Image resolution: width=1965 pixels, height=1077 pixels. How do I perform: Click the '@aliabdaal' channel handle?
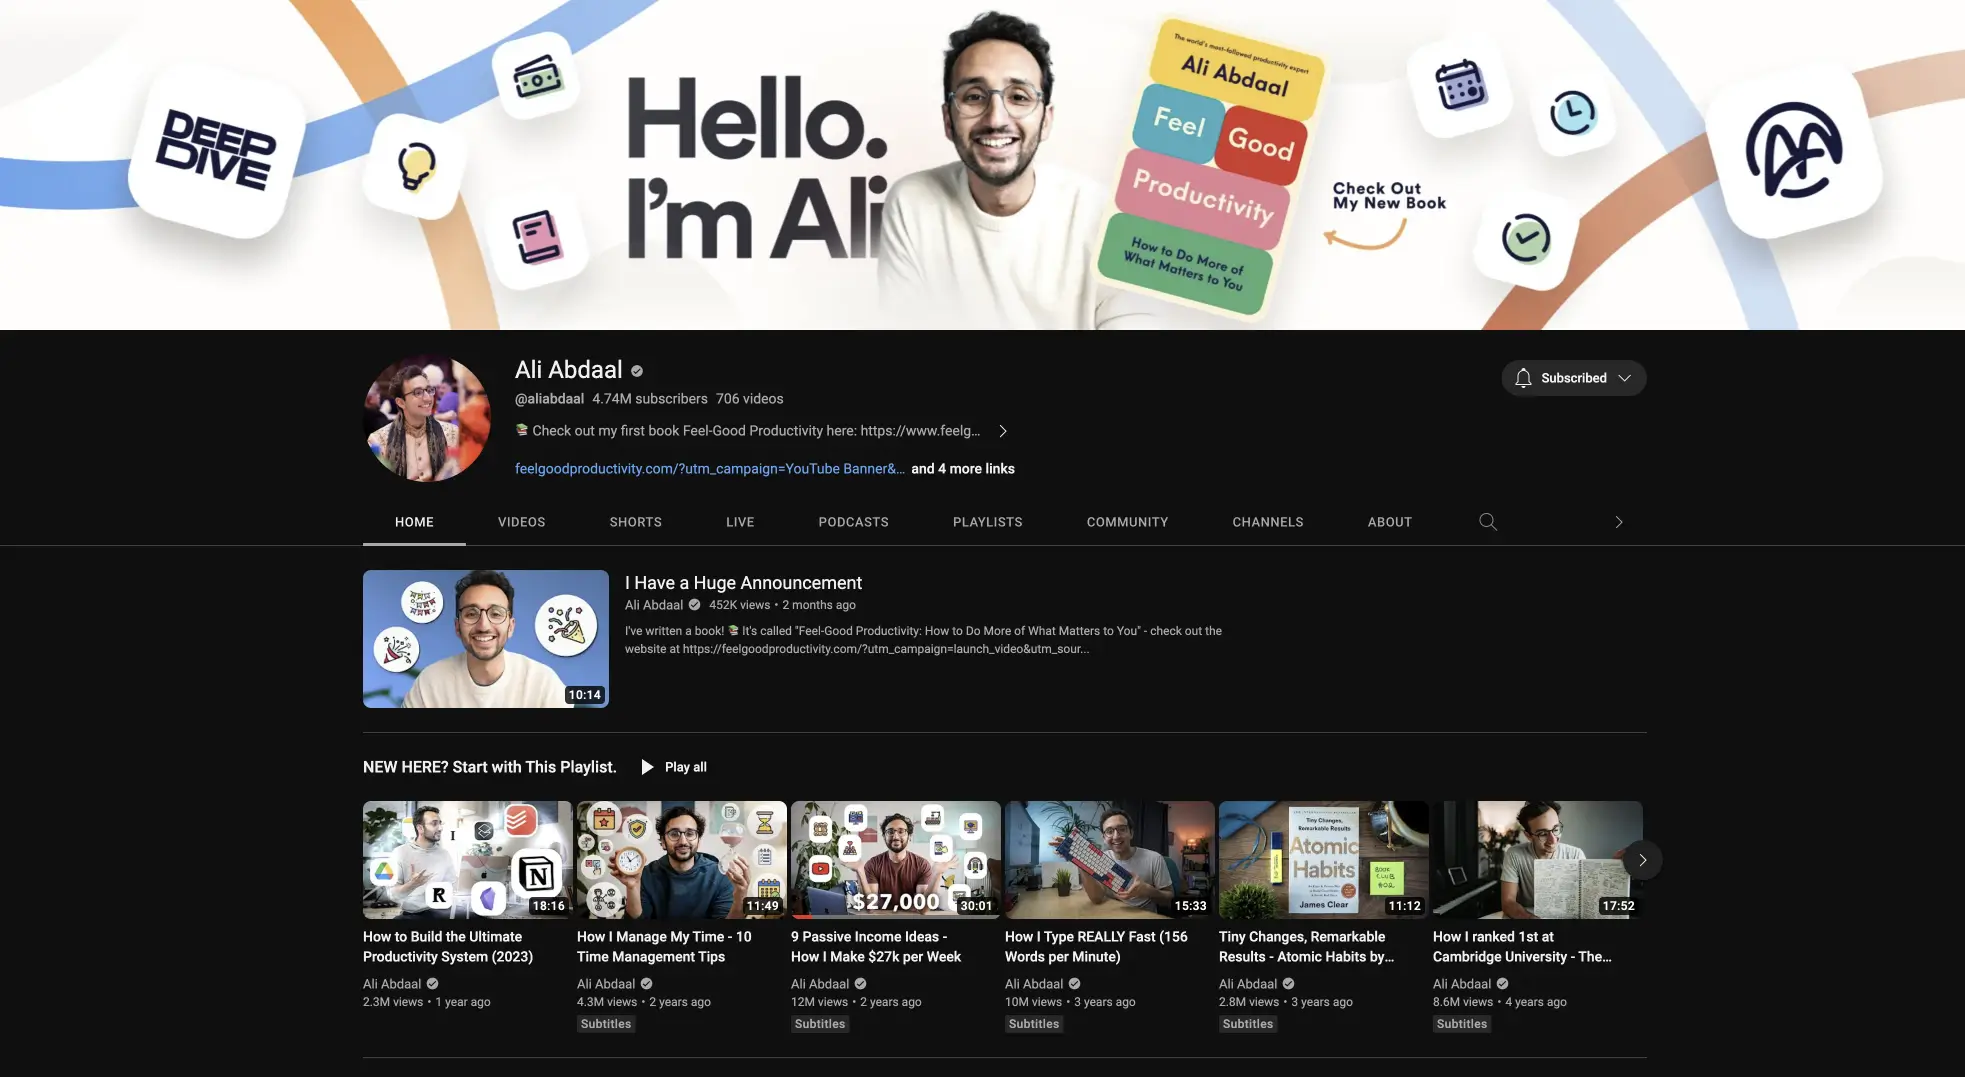(549, 399)
